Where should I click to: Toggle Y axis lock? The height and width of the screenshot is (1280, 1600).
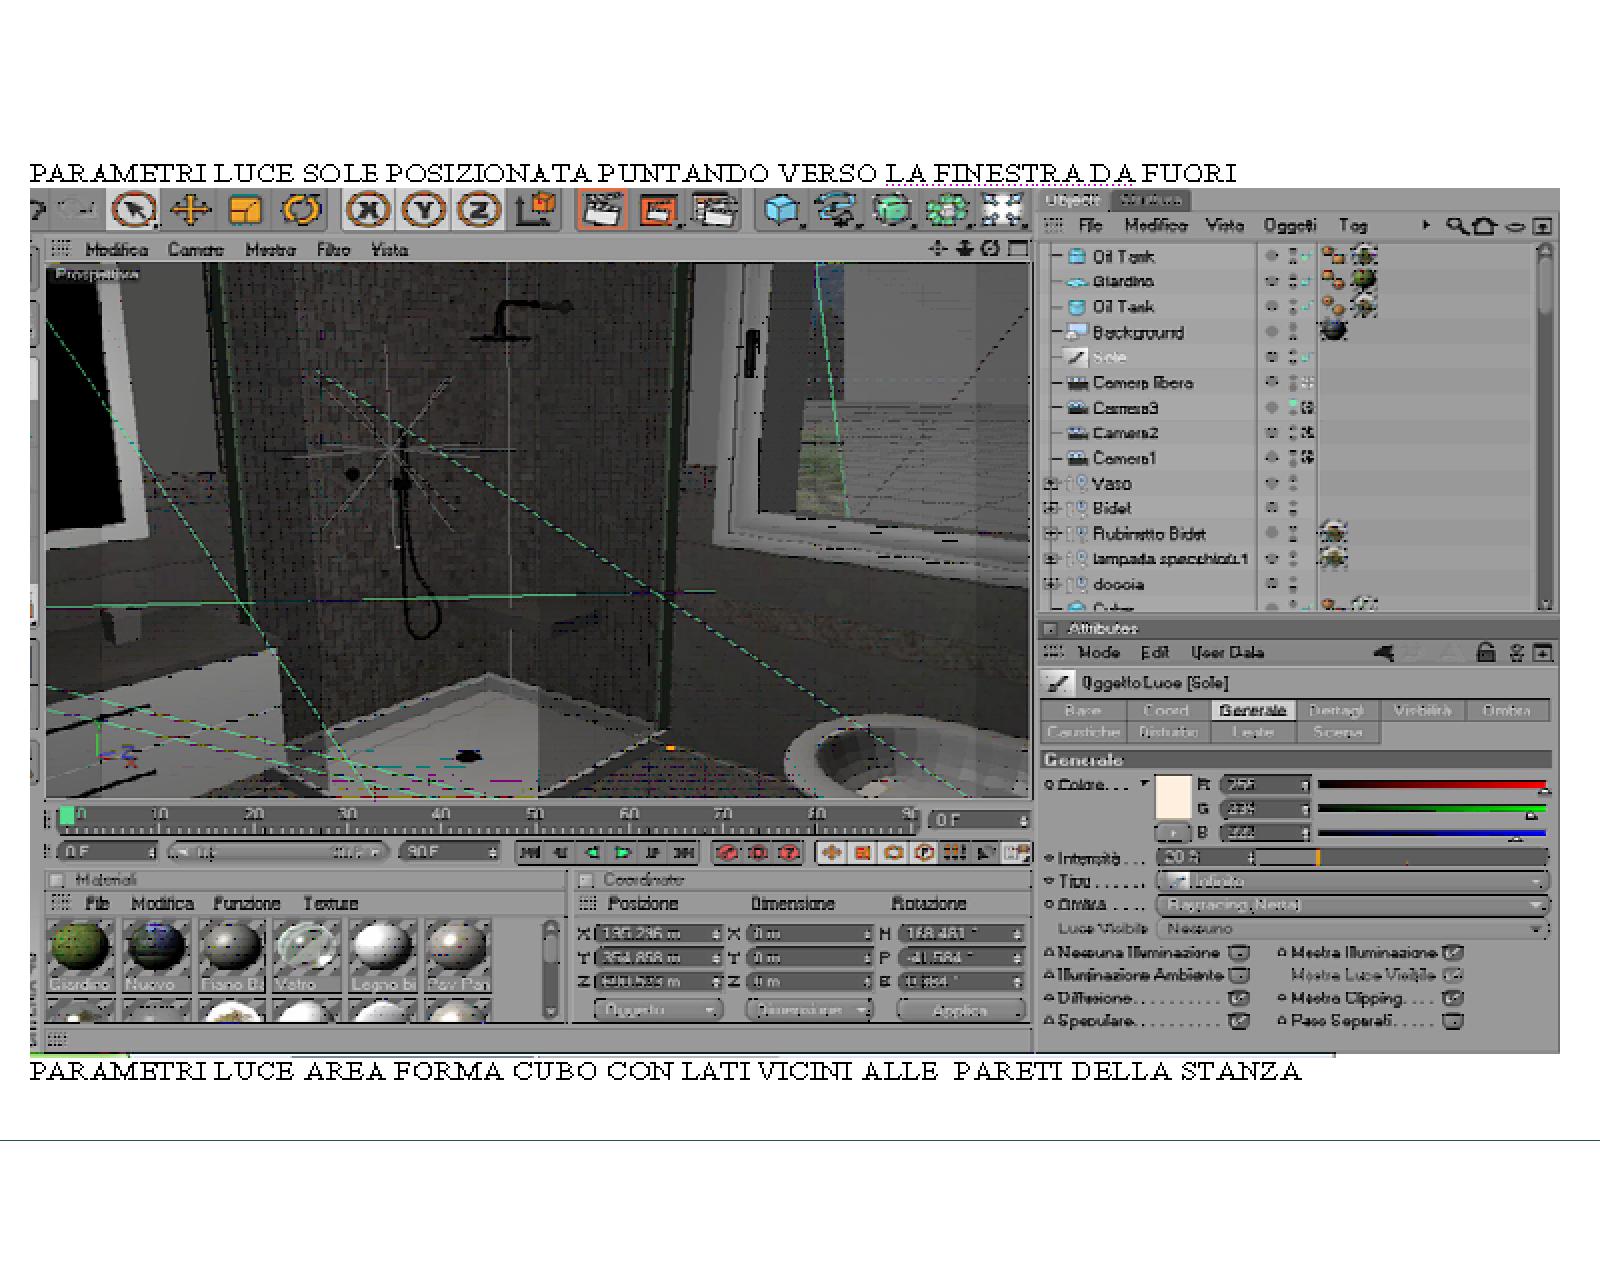coord(424,210)
